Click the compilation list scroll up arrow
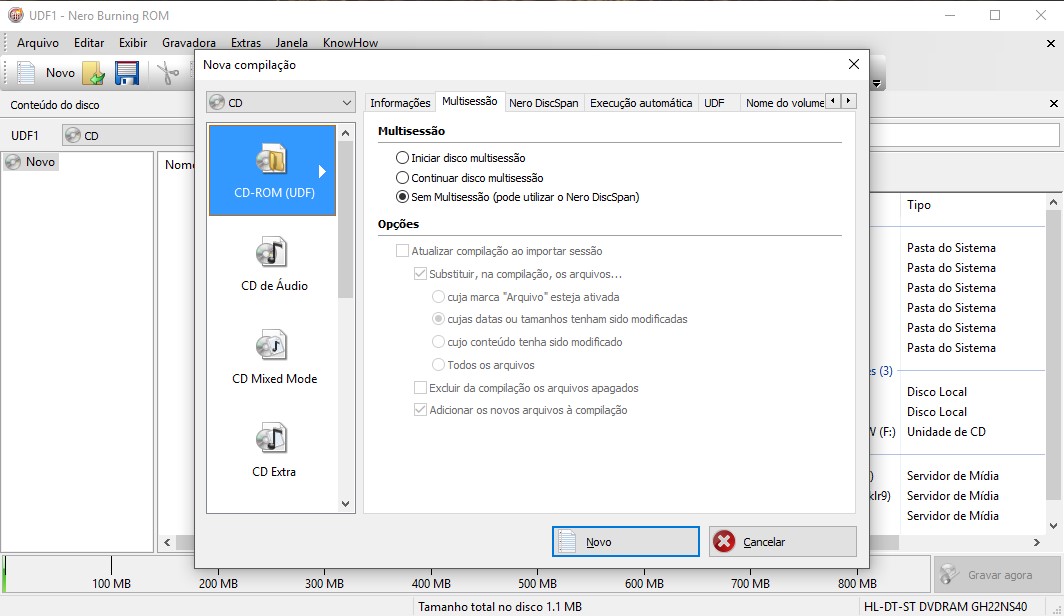Image resolution: width=1064 pixels, height=616 pixels. [345, 134]
